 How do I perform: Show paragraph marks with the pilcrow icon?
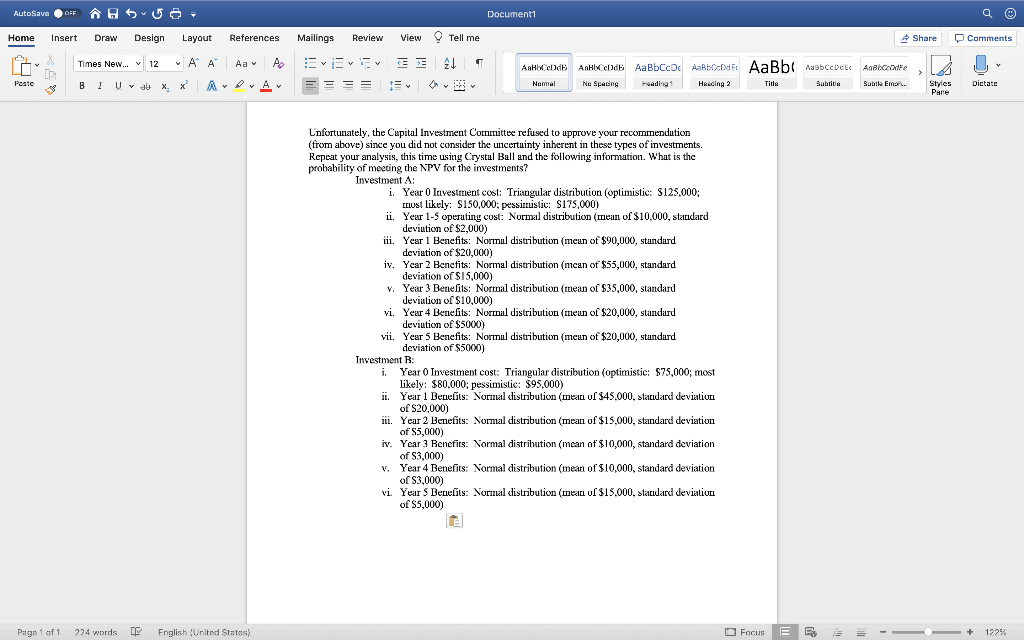point(481,64)
